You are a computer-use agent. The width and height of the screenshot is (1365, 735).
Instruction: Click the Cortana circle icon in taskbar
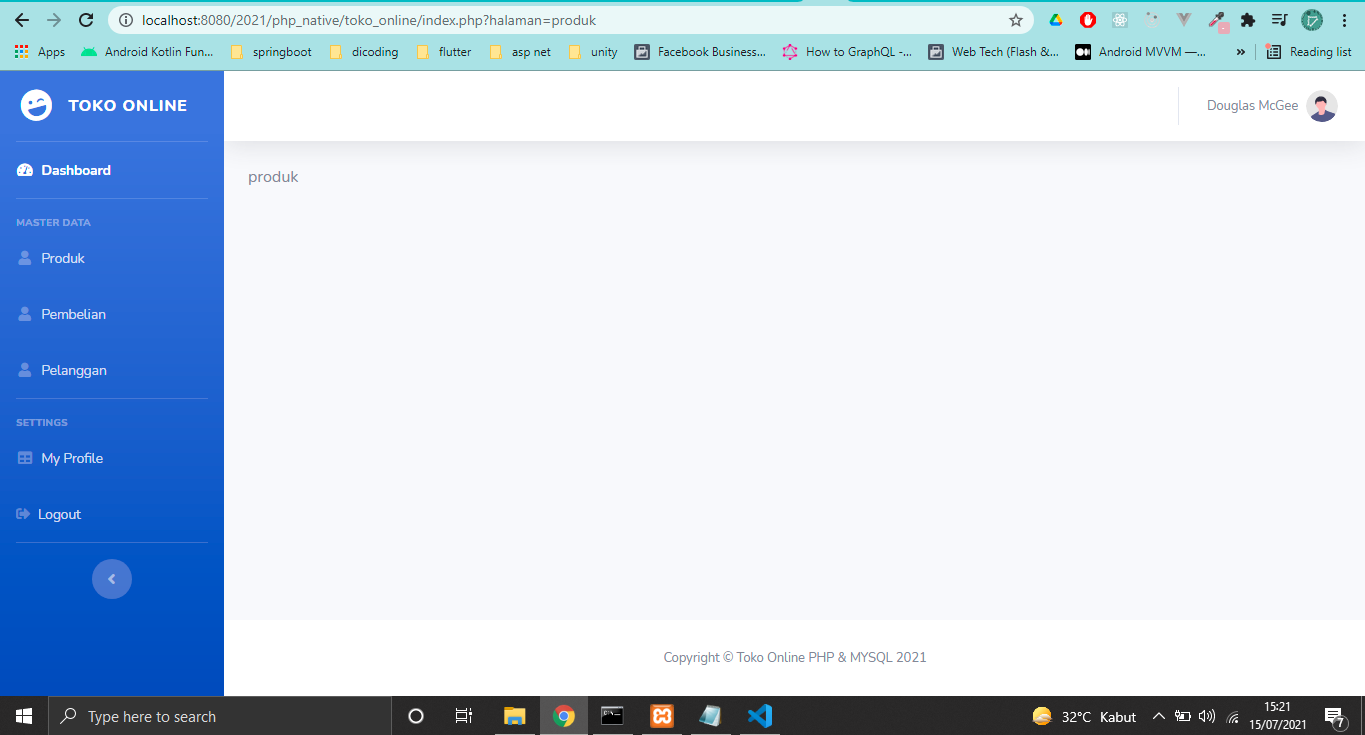[x=416, y=716]
